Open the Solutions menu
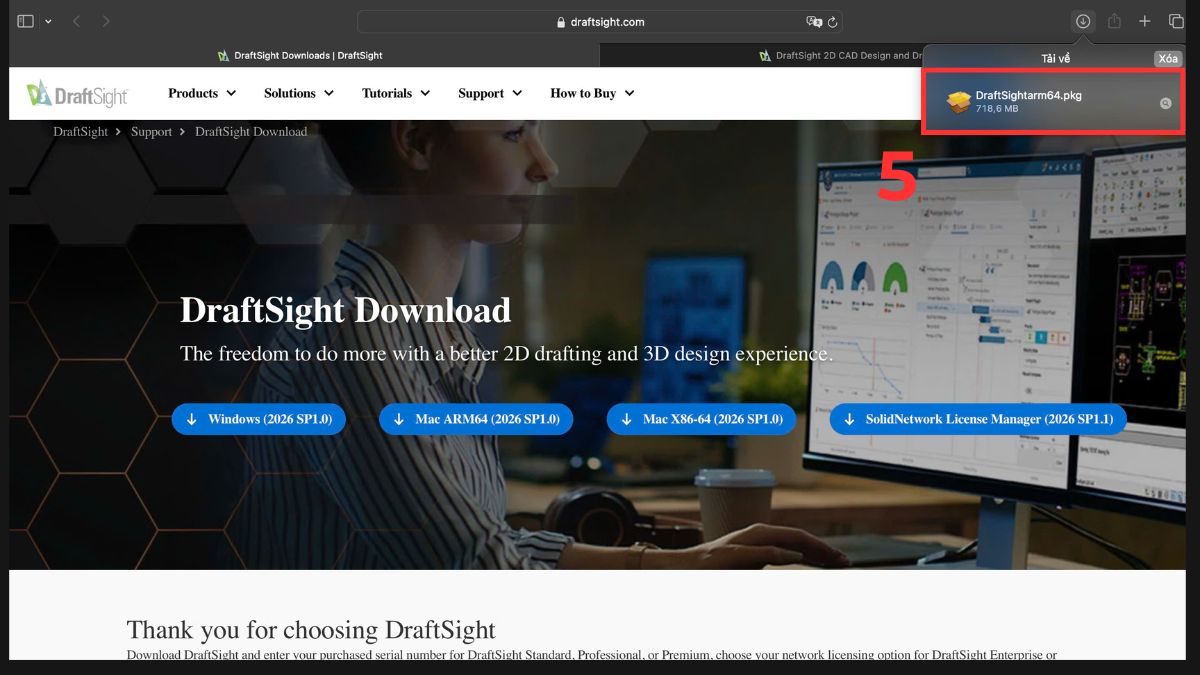 pyautogui.click(x=290, y=93)
